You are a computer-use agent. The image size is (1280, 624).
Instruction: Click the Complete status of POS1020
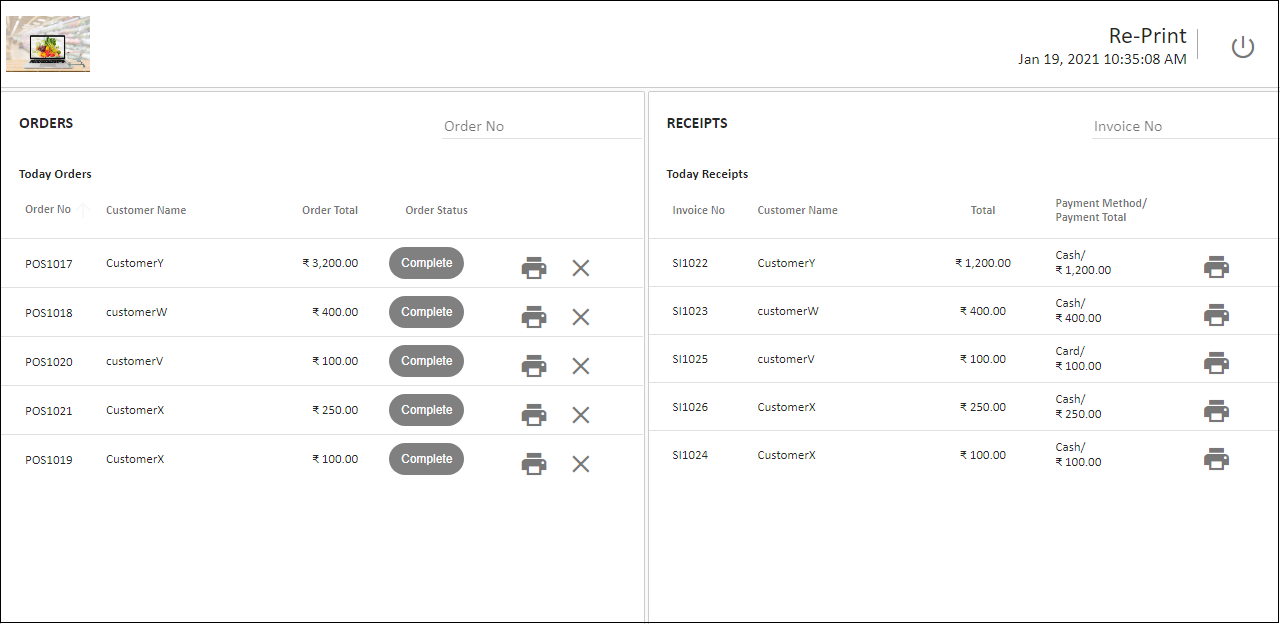point(426,361)
